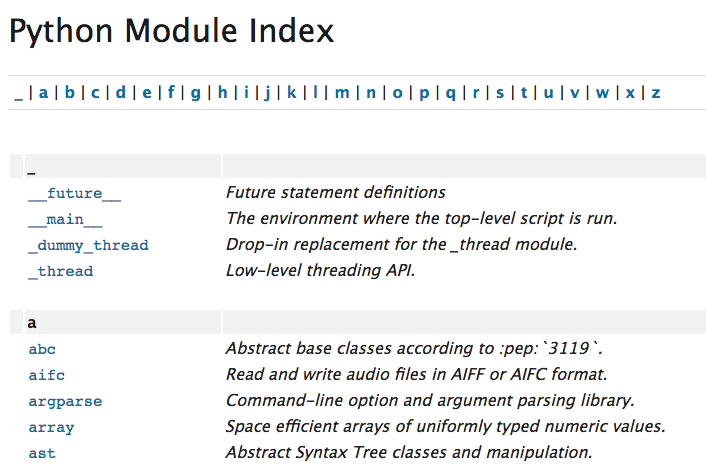
Task: Jump to letter 'p' section
Action: pyautogui.click(x=424, y=93)
